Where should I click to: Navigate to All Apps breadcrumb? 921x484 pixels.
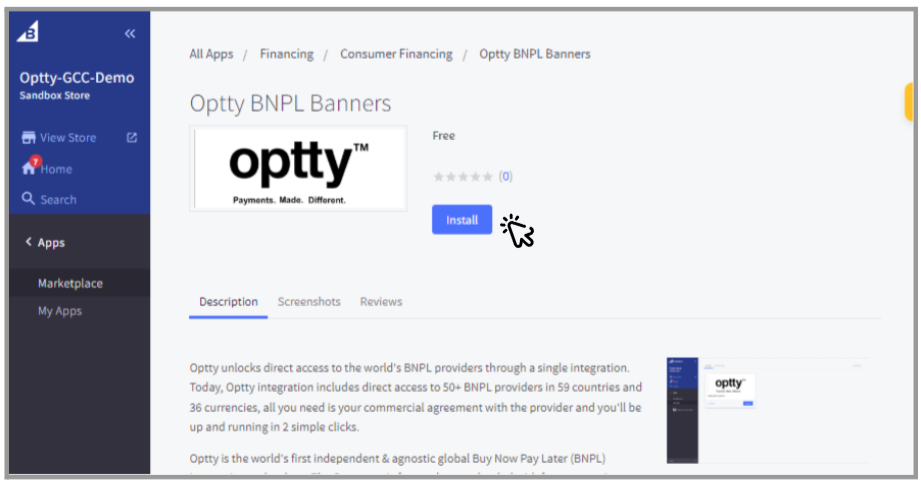coord(211,54)
